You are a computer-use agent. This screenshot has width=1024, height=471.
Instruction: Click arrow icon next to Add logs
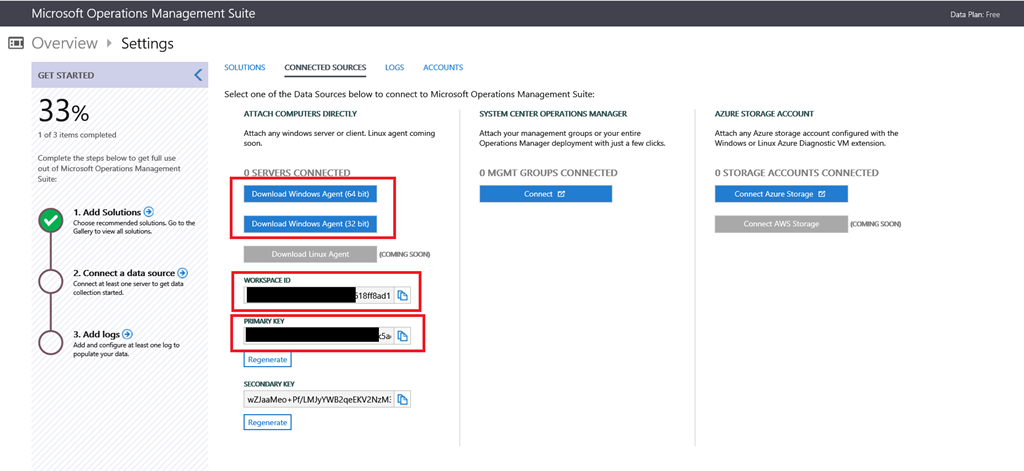[x=127, y=334]
